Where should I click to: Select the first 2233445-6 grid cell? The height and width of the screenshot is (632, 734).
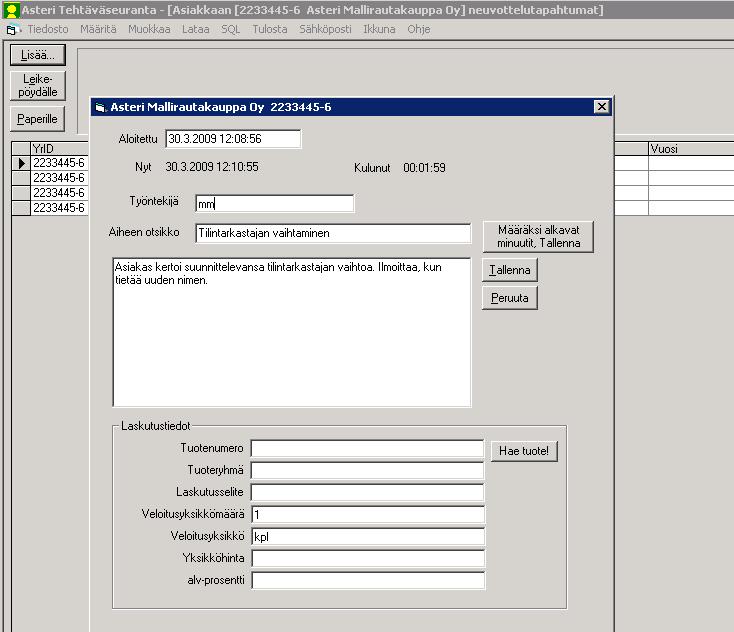(x=59, y=163)
